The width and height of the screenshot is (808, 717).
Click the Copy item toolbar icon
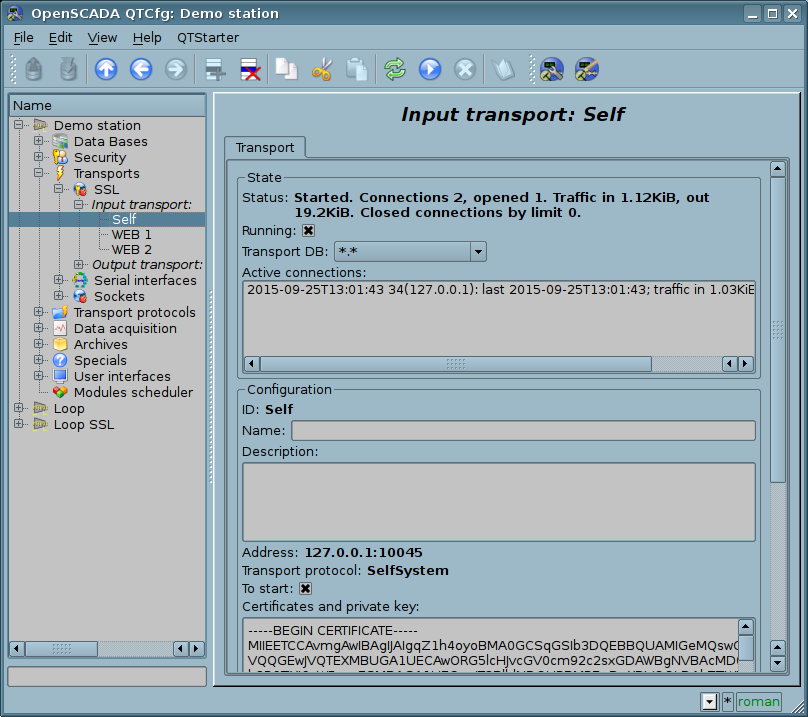coord(287,69)
